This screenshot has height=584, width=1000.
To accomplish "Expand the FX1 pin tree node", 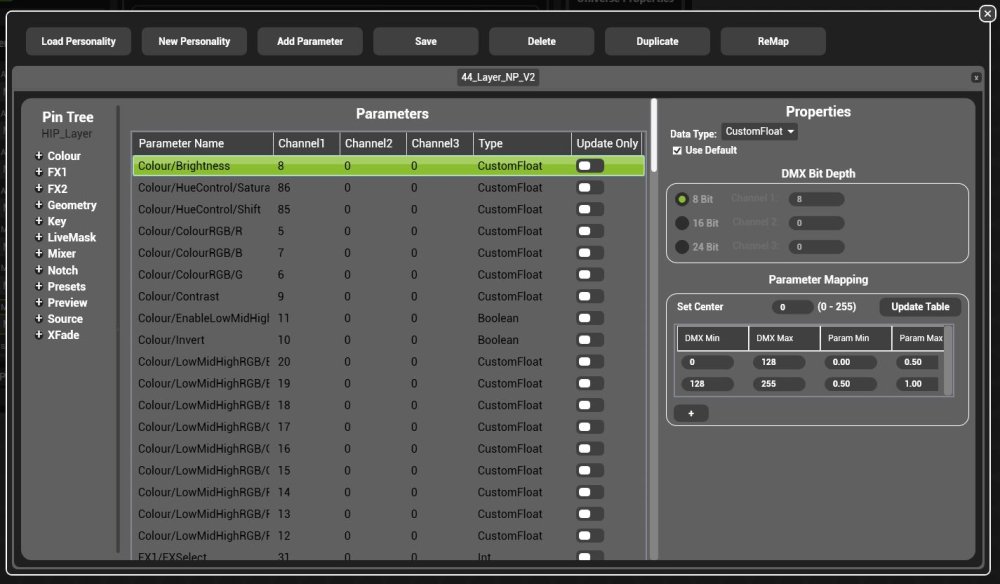I will click(x=39, y=172).
